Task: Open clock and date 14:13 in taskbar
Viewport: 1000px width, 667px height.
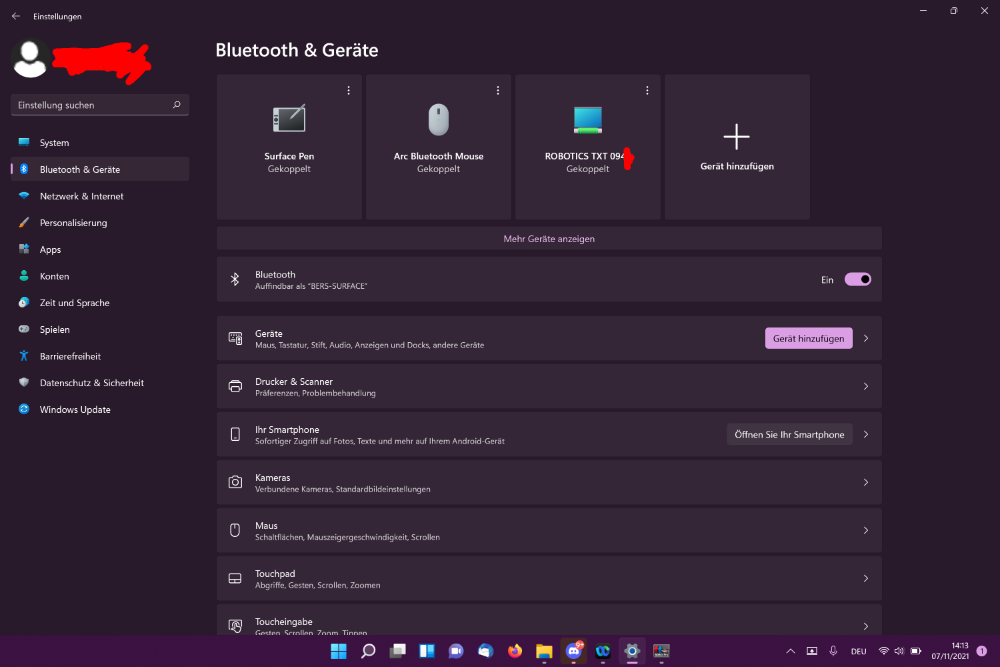Action: (x=950, y=651)
